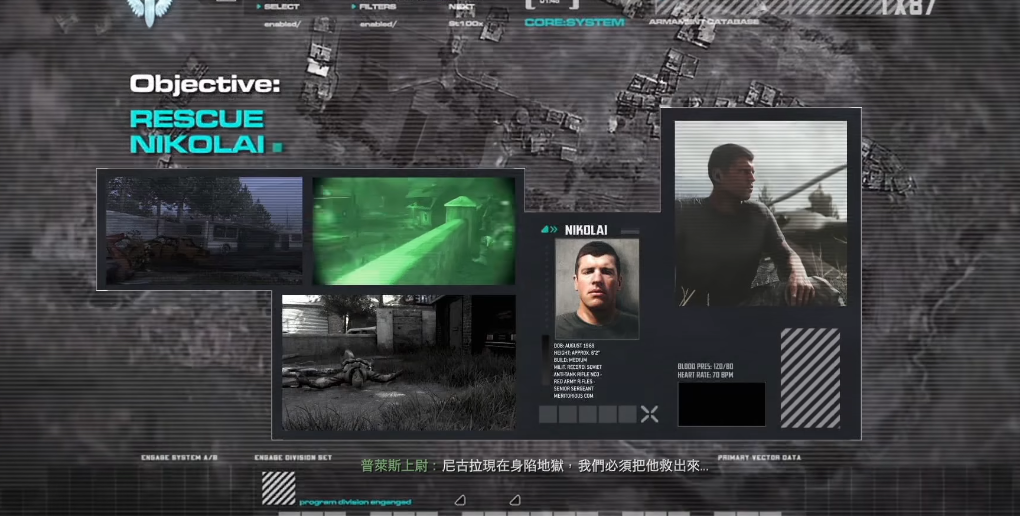Toggle the last gray square before the cross icon
This screenshot has width=1020, height=516.
[x=627, y=414]
